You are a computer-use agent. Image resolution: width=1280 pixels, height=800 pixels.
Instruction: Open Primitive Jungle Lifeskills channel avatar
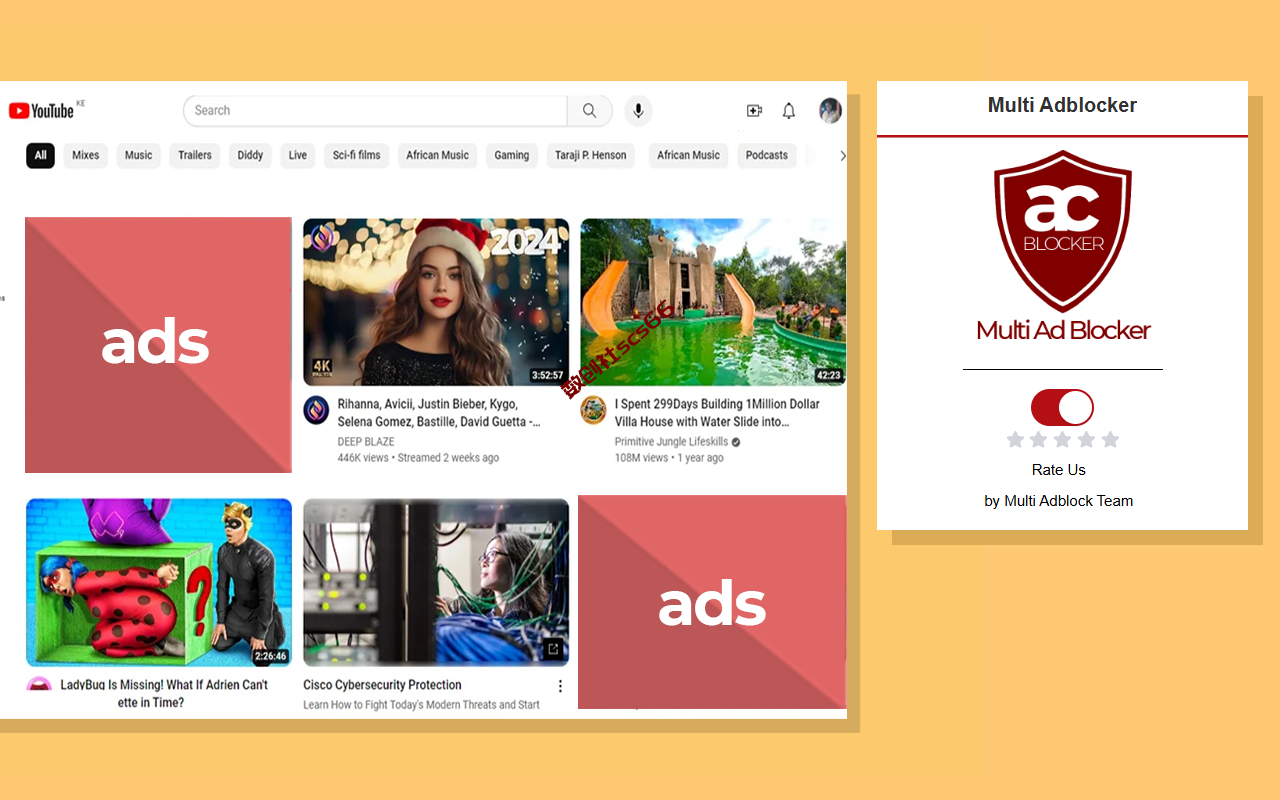point(593,410)
